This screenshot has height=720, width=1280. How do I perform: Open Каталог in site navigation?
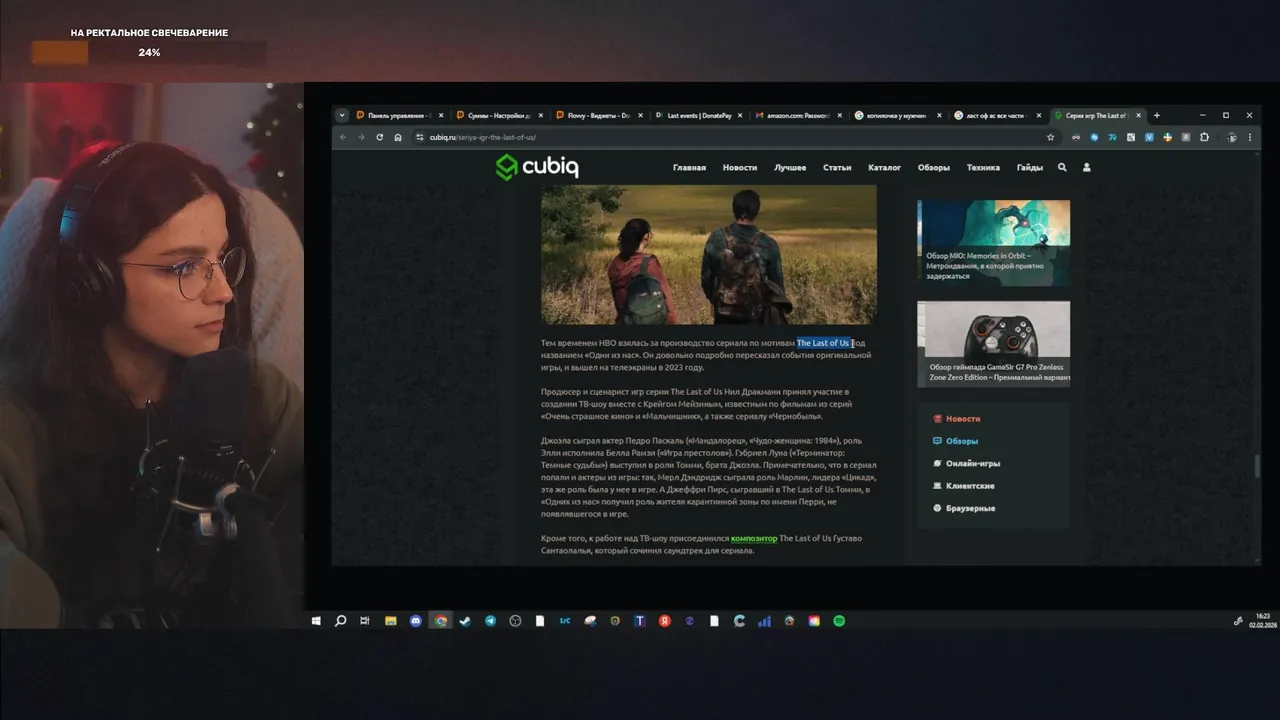point(884,168)
